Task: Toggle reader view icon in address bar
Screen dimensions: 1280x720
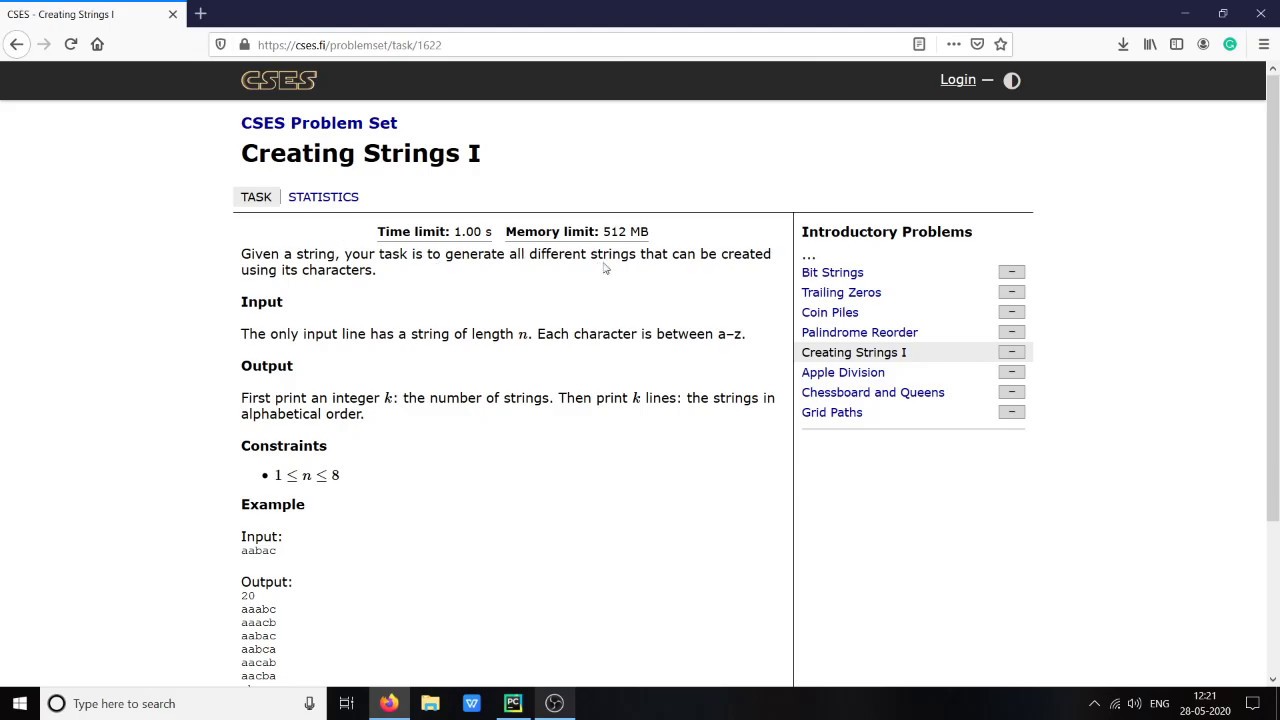Action: (919, 44)
